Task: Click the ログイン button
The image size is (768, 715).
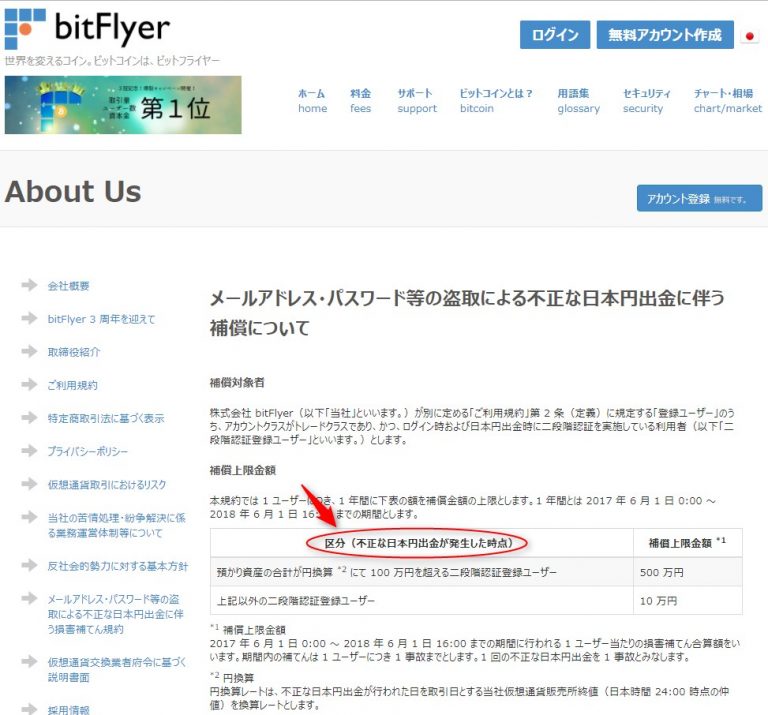Action: tap(555, 35)
